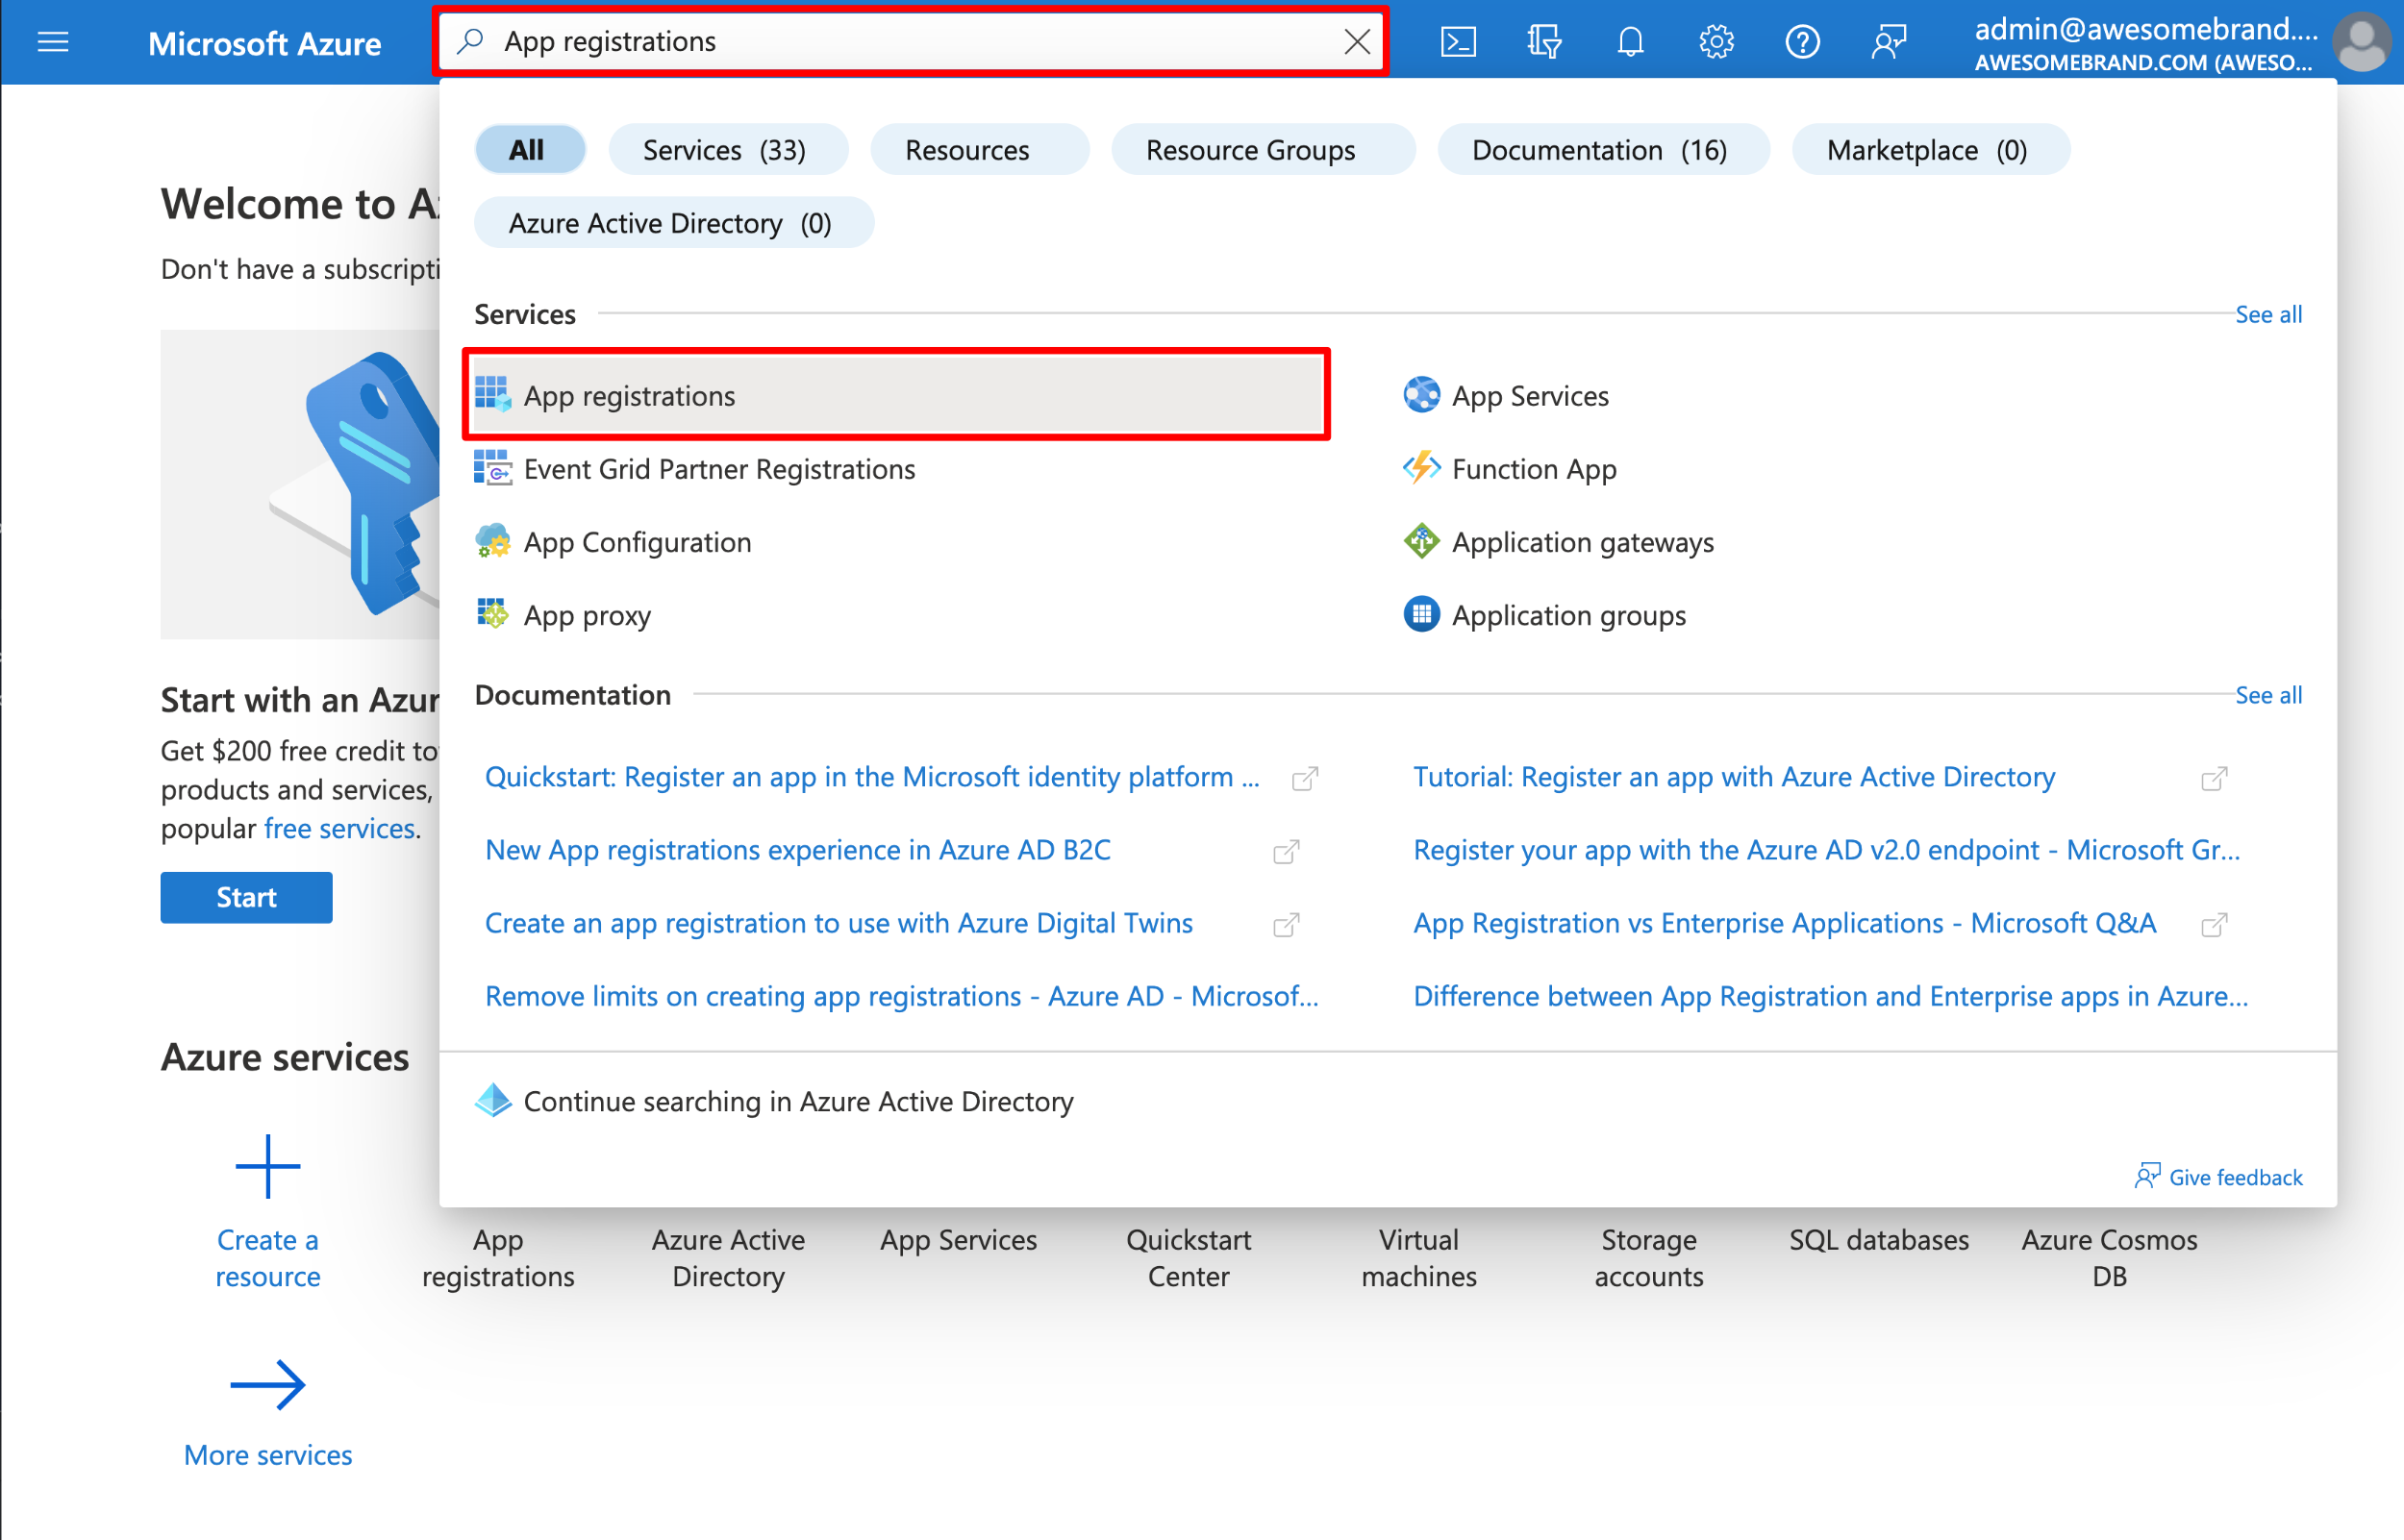
Task: Open Directories and subscriptions filter icon
Action: [1544, 42]
